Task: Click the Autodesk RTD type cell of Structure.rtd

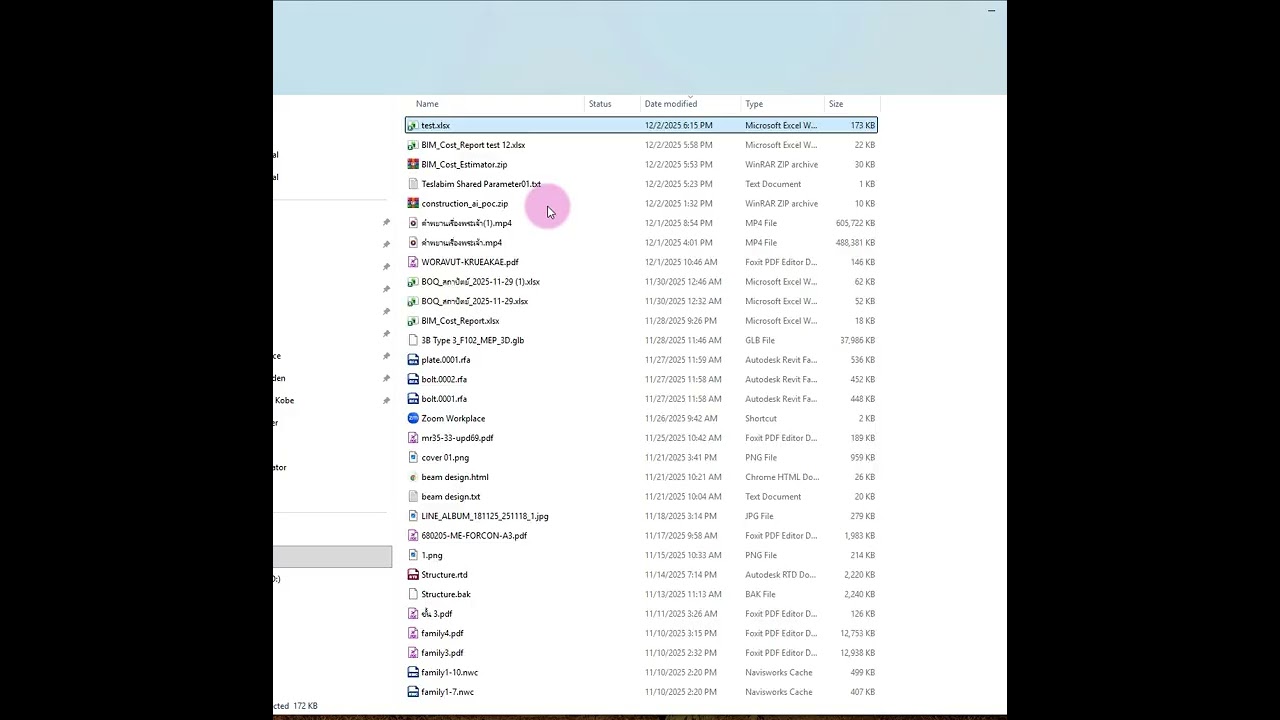Action: [x=780, y=575]
